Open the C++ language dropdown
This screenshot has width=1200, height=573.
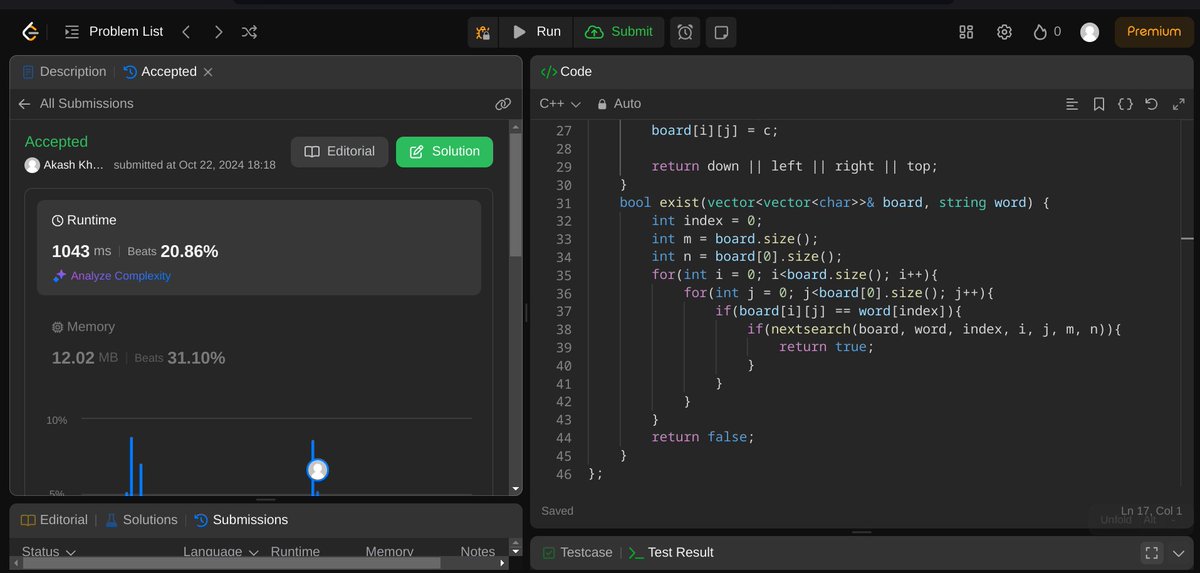560,104
